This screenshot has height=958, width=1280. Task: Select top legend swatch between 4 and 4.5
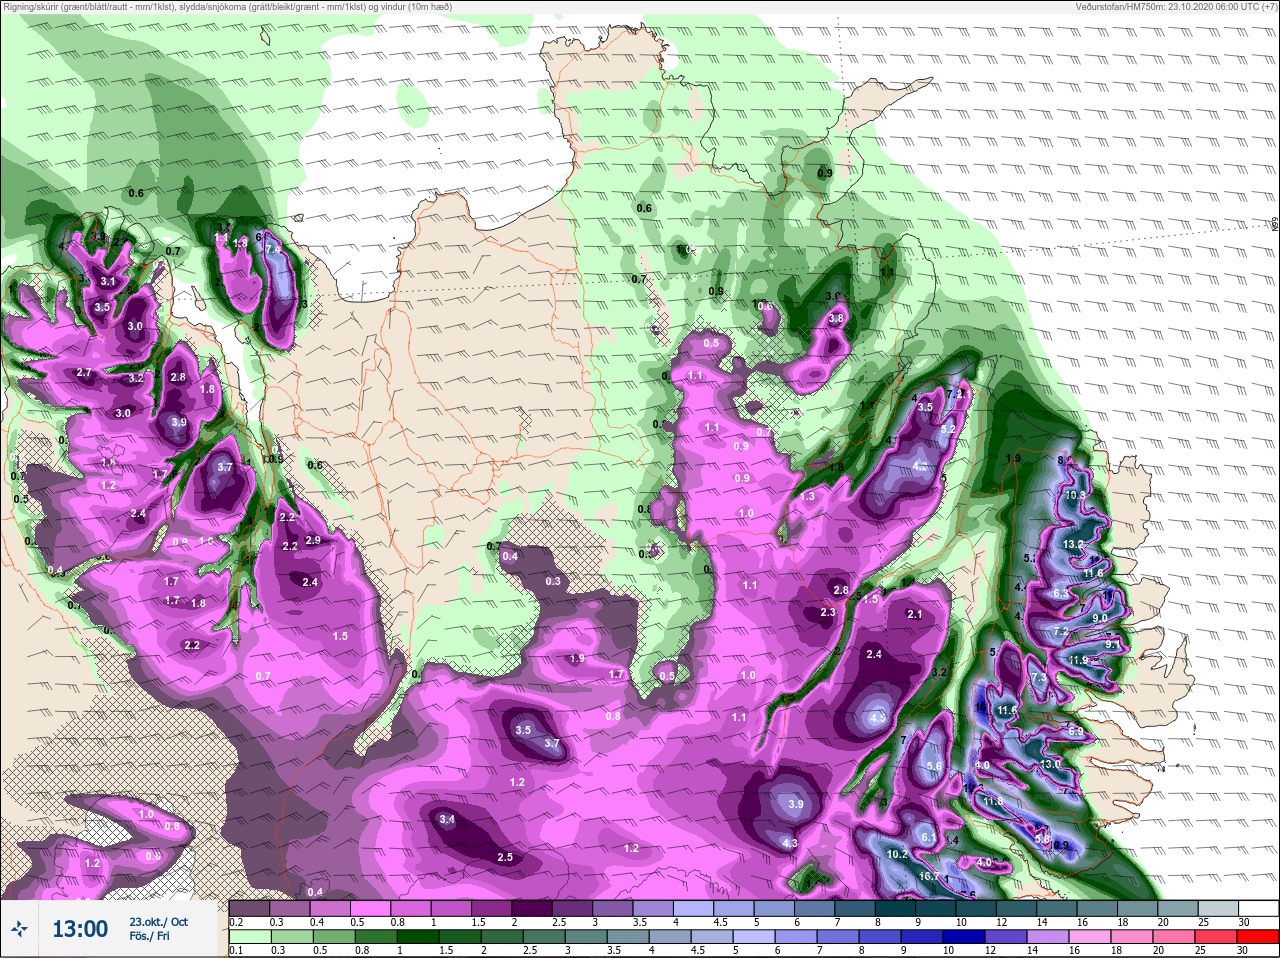coord(694,908)
